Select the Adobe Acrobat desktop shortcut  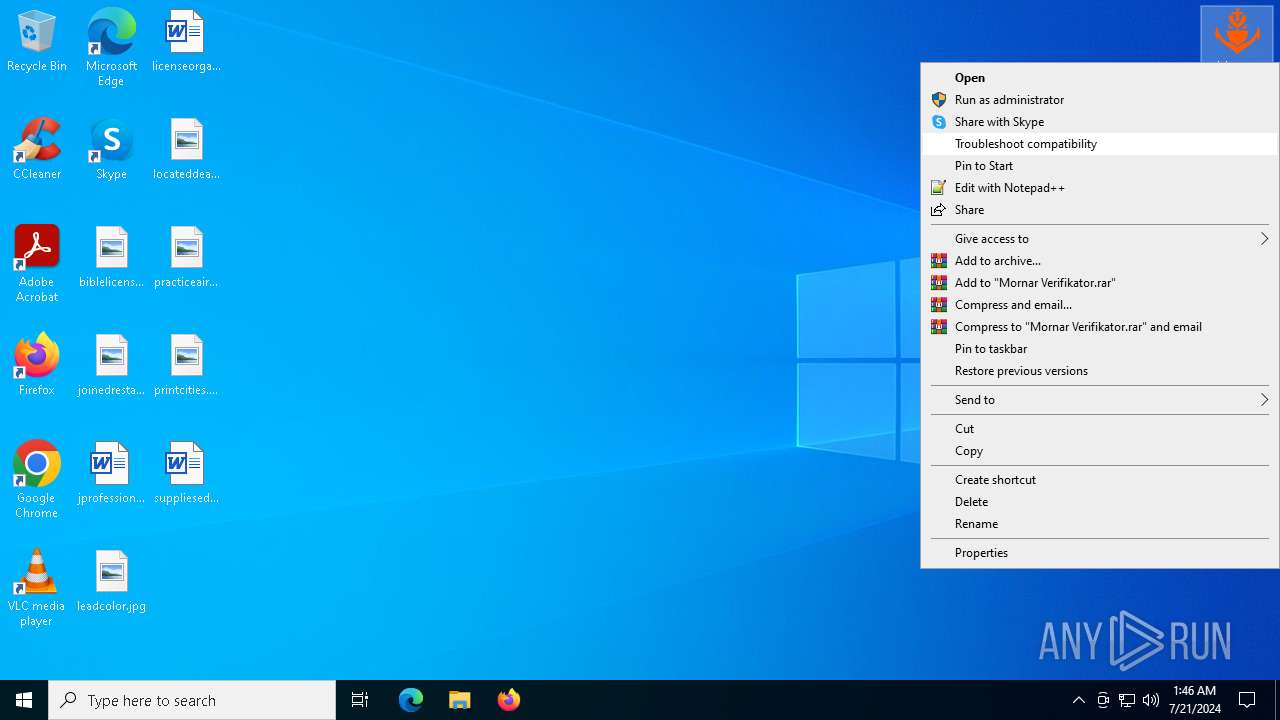coord(37,263)
